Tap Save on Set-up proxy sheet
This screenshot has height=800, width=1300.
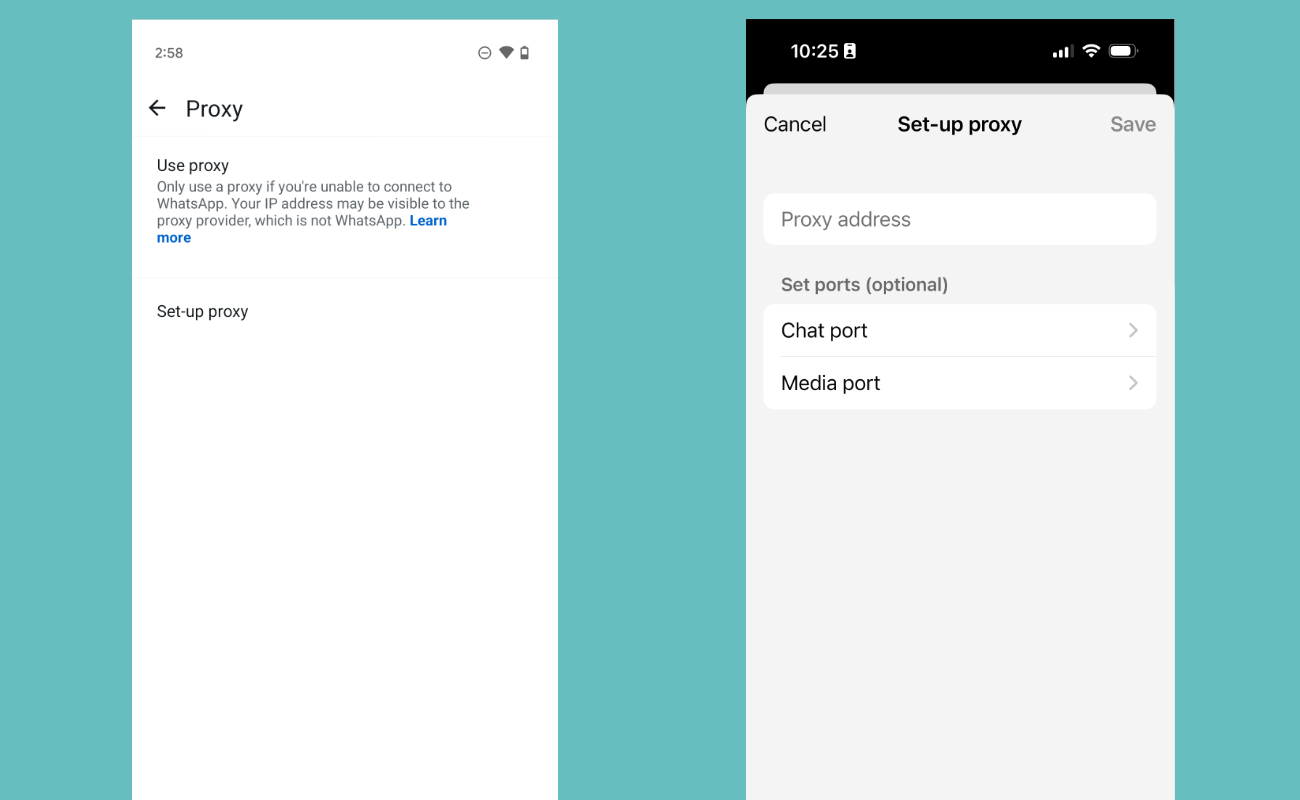tap(1133, 124)
